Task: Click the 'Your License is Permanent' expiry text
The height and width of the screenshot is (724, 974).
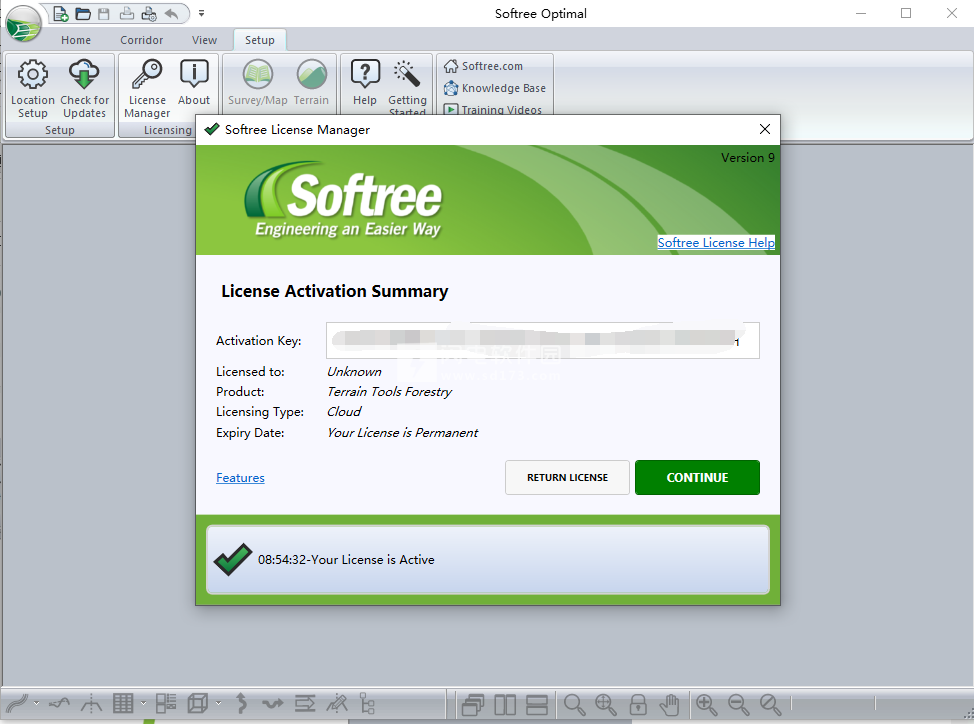Action: pyautogui.click(x=403, y=433)
